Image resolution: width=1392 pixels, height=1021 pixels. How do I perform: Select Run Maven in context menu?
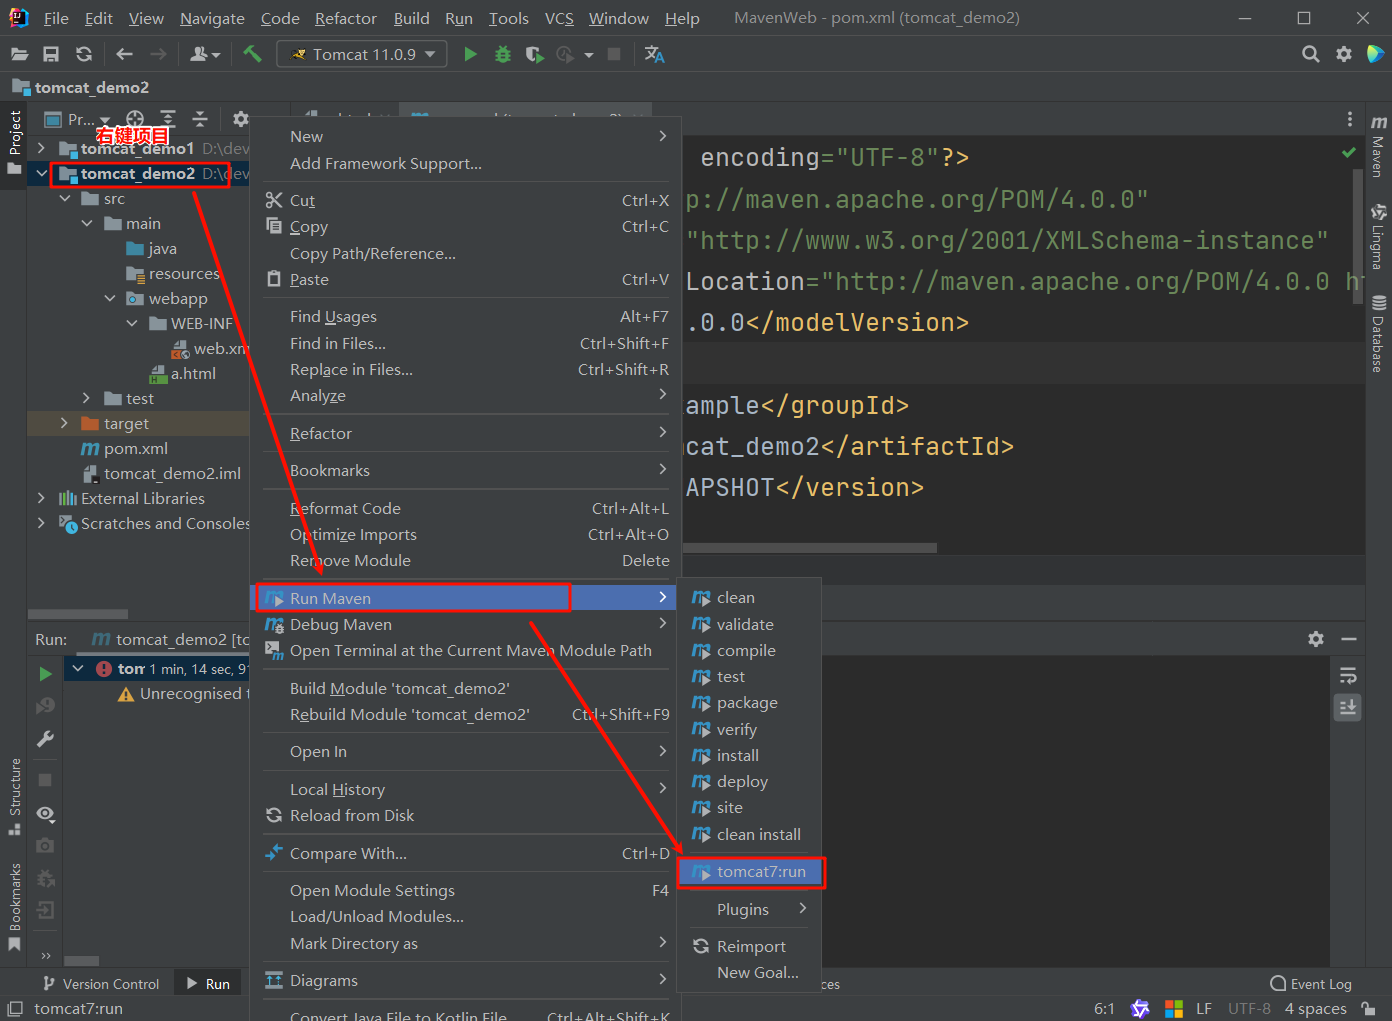coord(465,598)
